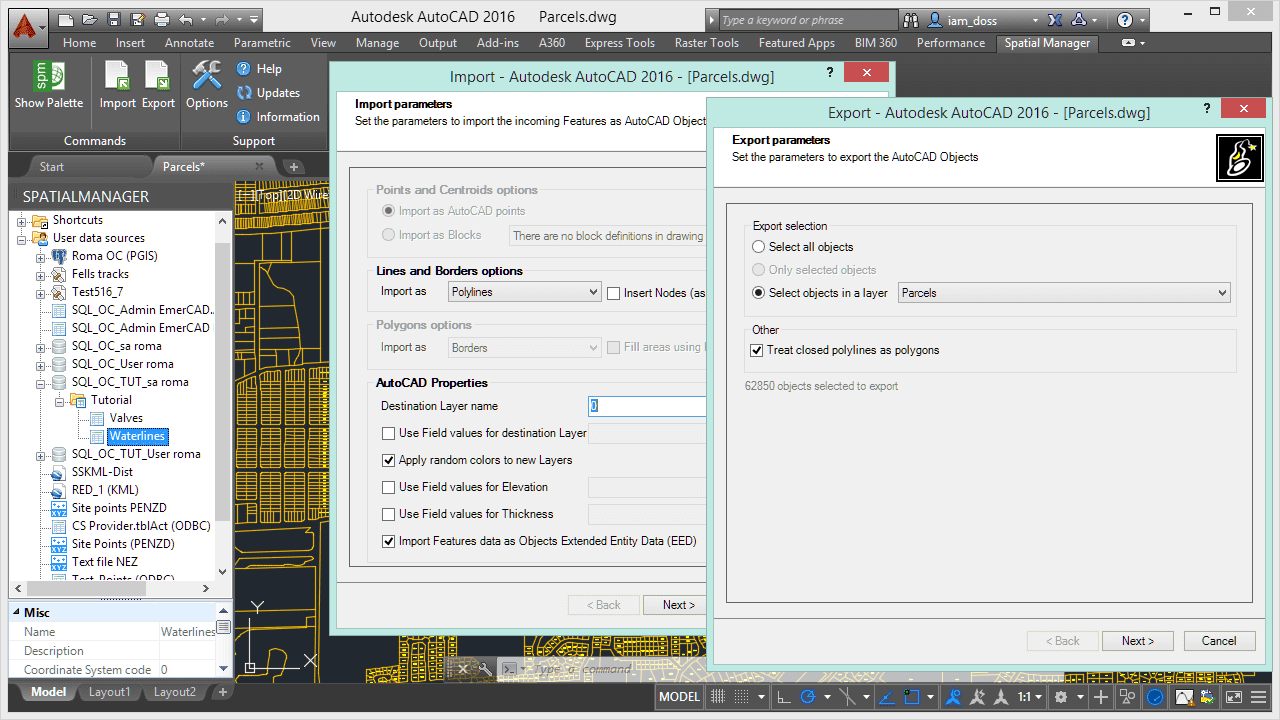
Task: Toggle the grid display status bar icon
Action: [x=717, y=697]
